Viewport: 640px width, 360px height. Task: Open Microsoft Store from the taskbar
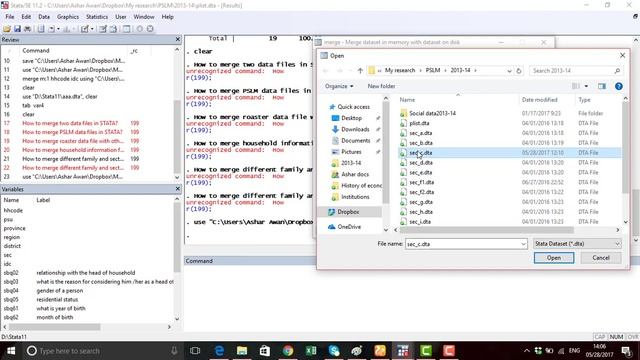click(265, 351)
